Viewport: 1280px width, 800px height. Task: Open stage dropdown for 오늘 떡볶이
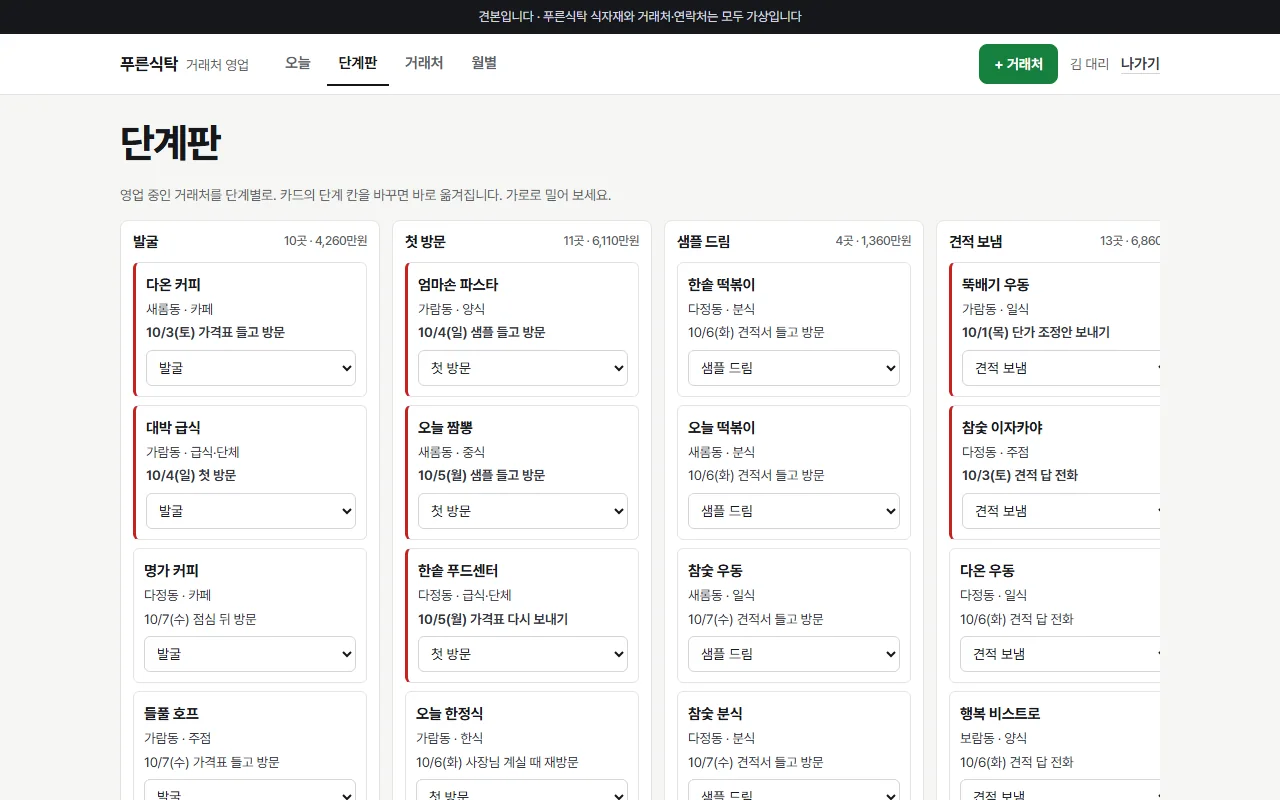coord(794,511)
